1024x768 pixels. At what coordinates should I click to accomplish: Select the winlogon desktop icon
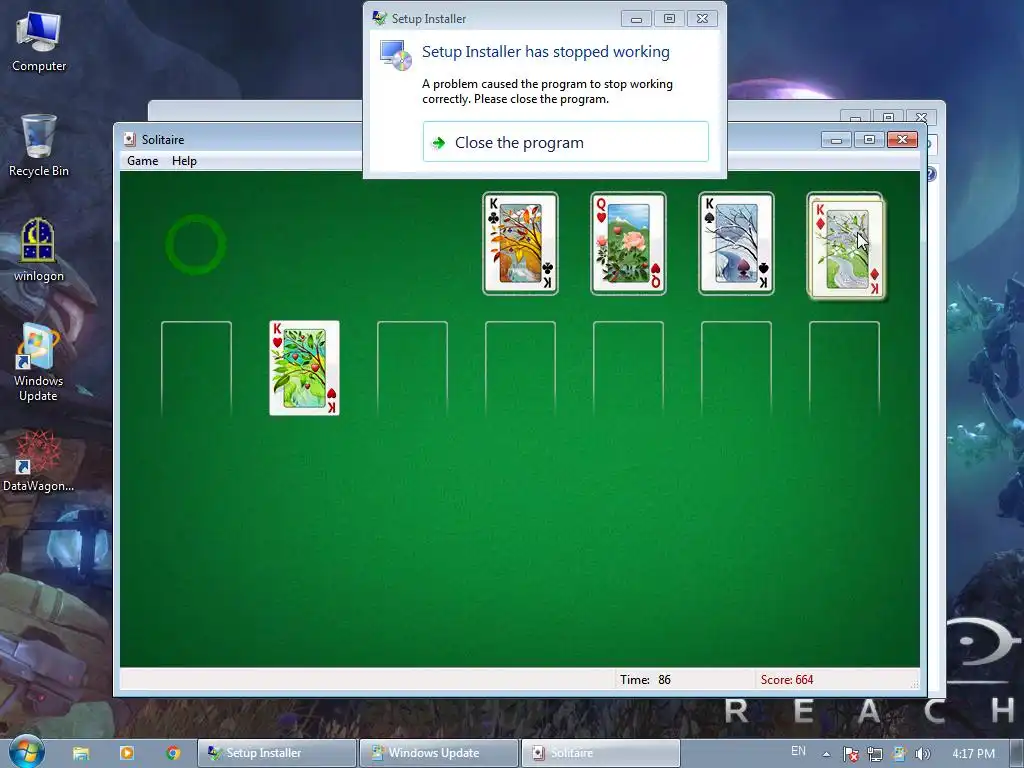39,250
